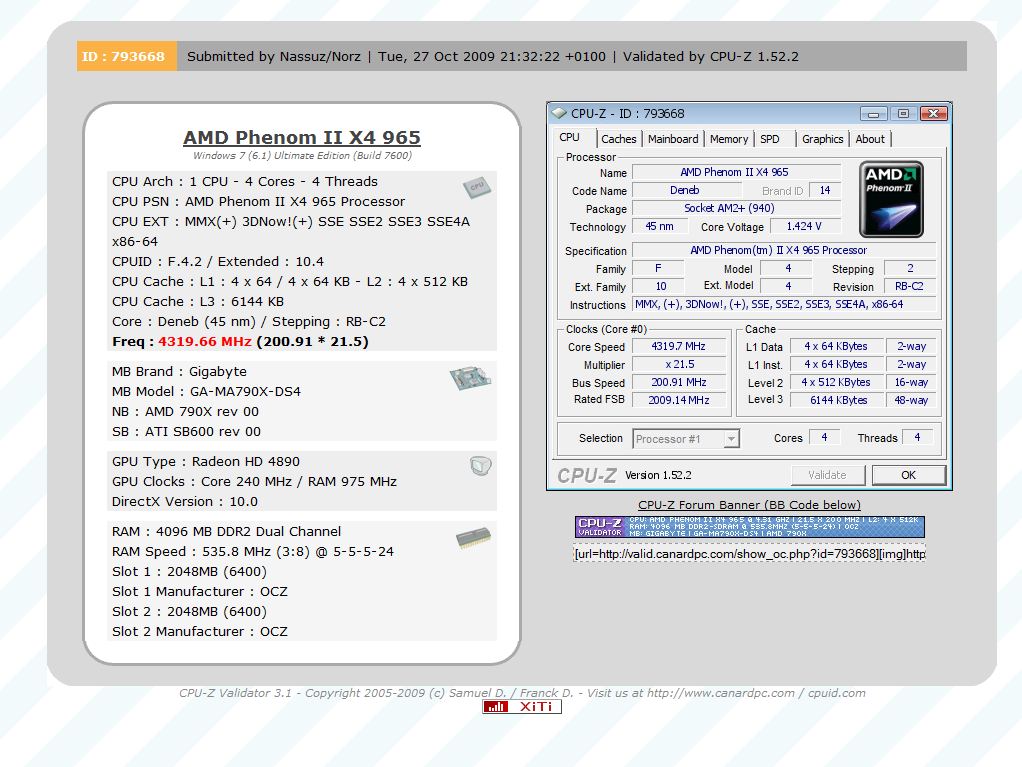Click the DirectX Version 10.0 line

185,502
